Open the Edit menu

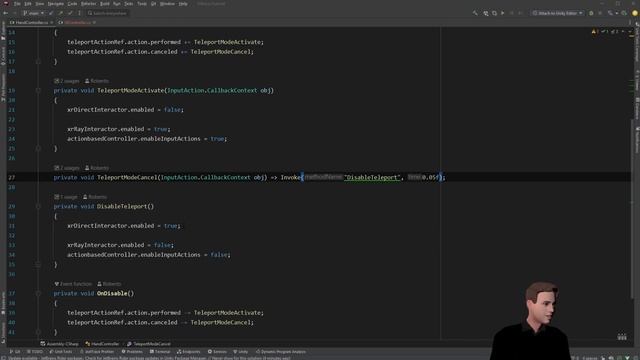[28, 4]
